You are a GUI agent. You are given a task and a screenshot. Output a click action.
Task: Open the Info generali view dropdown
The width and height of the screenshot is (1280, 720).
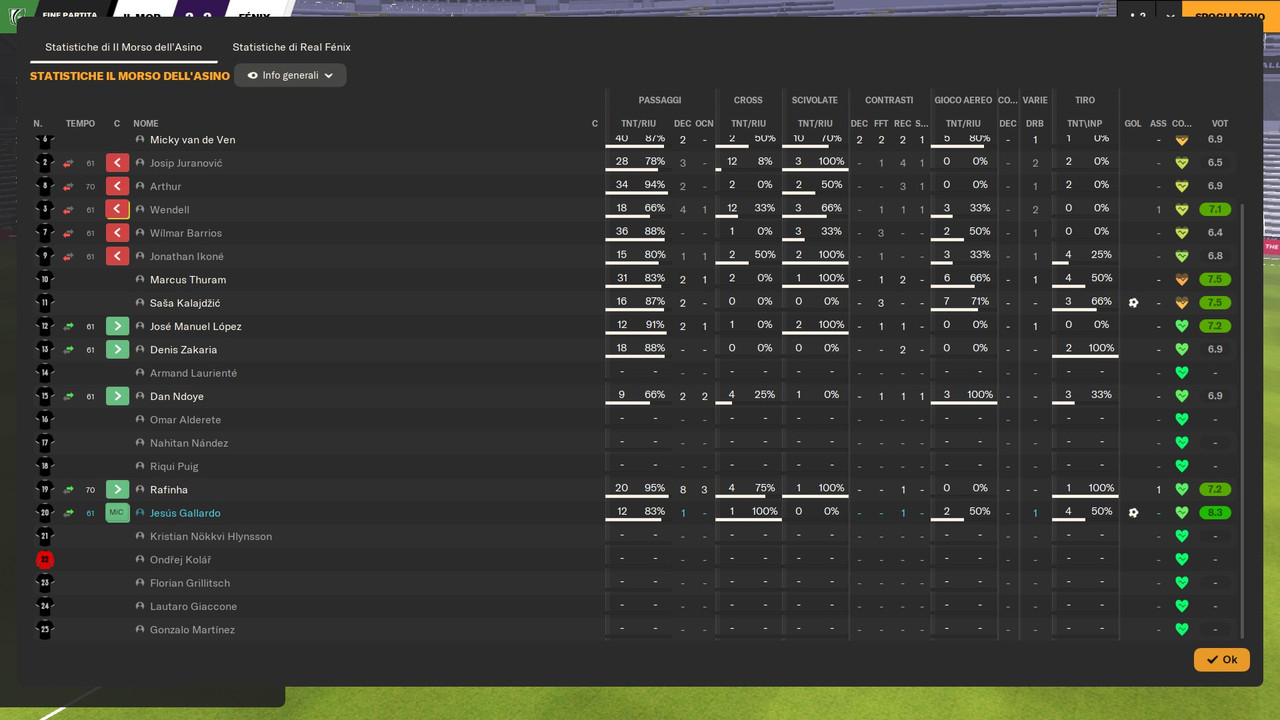pyautogui.click(x=290, y=75)
